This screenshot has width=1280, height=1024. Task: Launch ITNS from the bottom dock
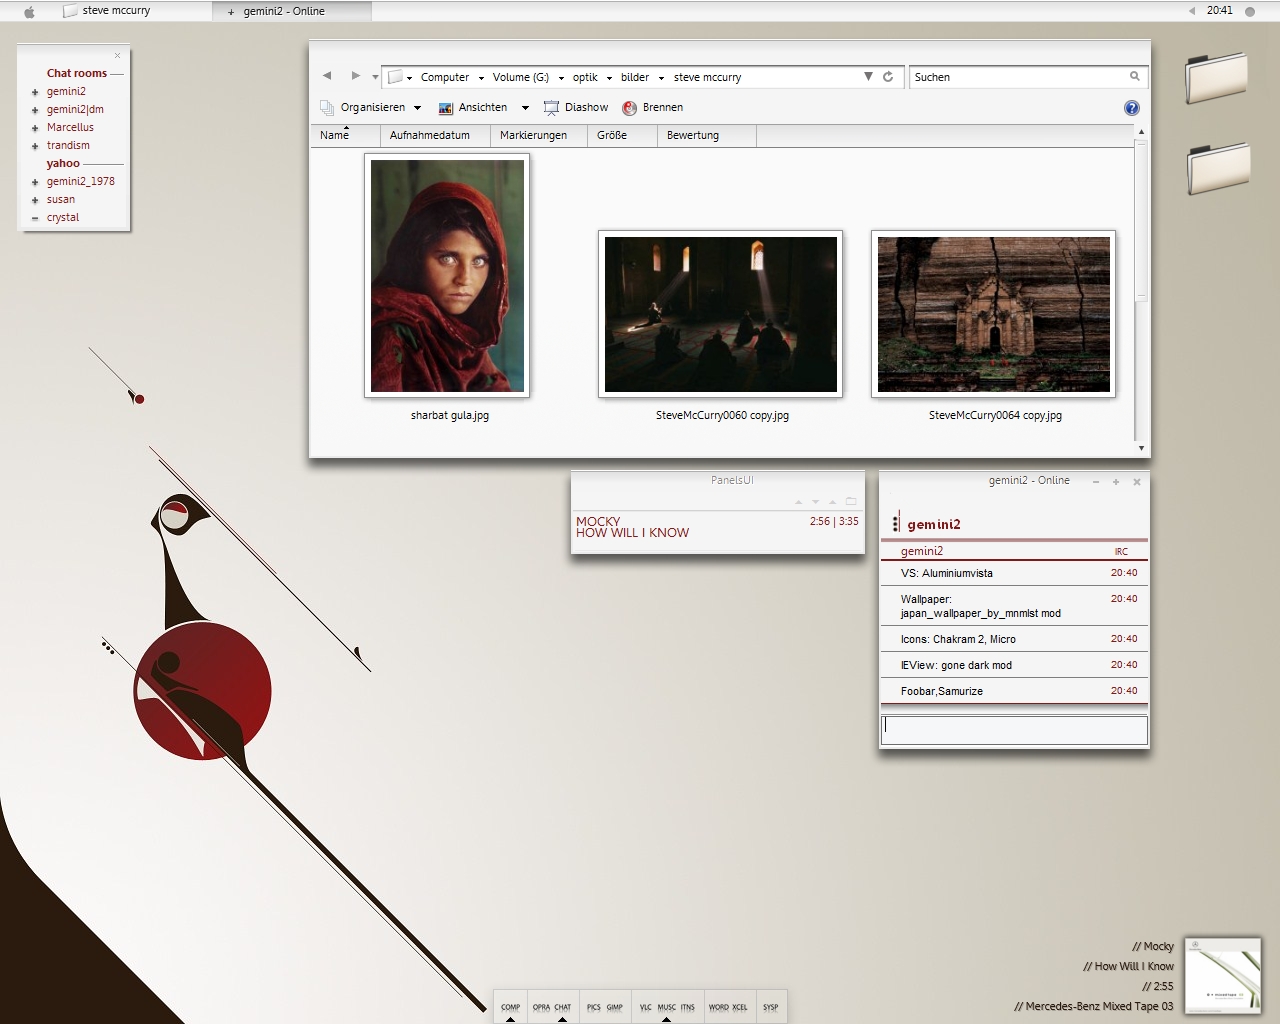coord(688,1007)
